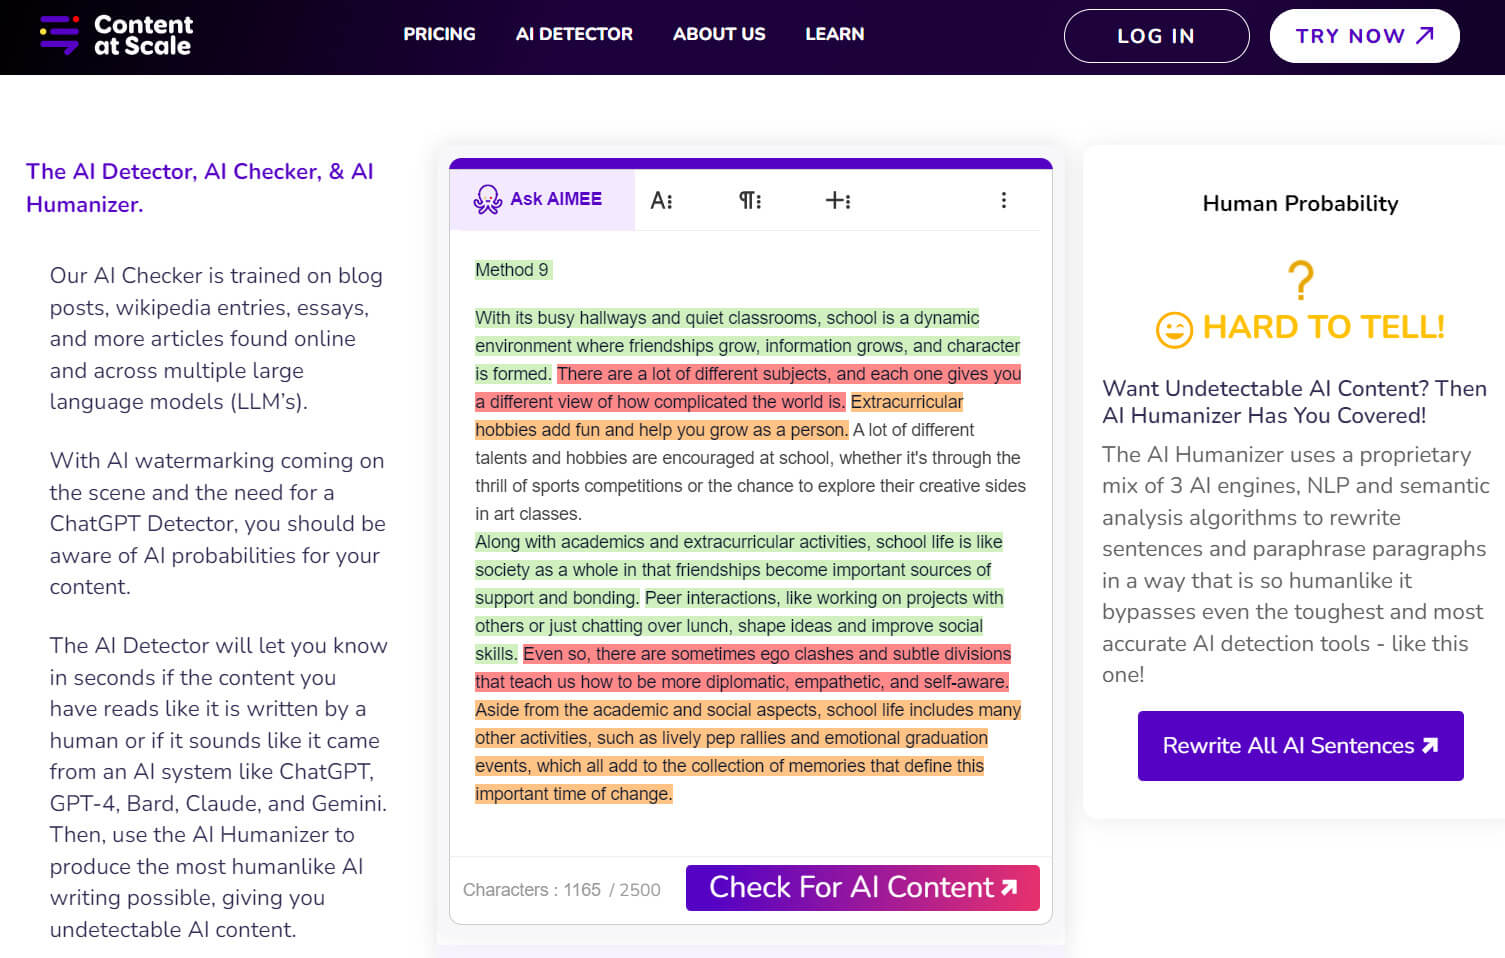Click the text formatting A icon
Screen dimensions: 1505x958
click(660, 199)
